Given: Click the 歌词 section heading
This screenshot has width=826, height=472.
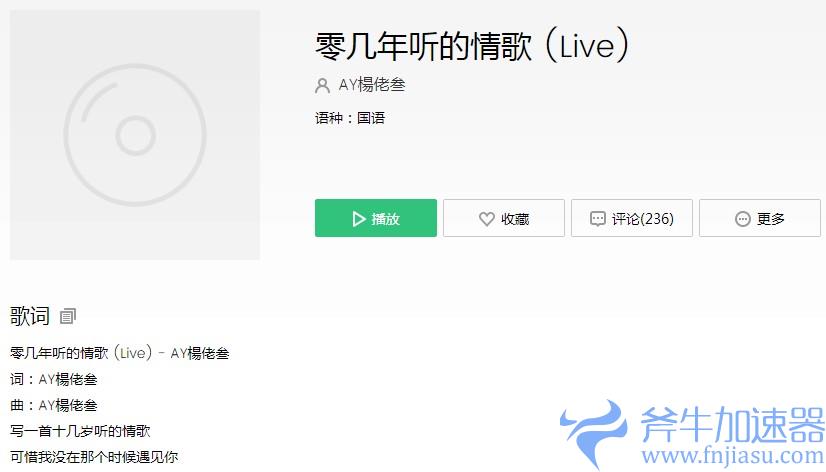Looking at the screenshot, I should tap(30, 316).
